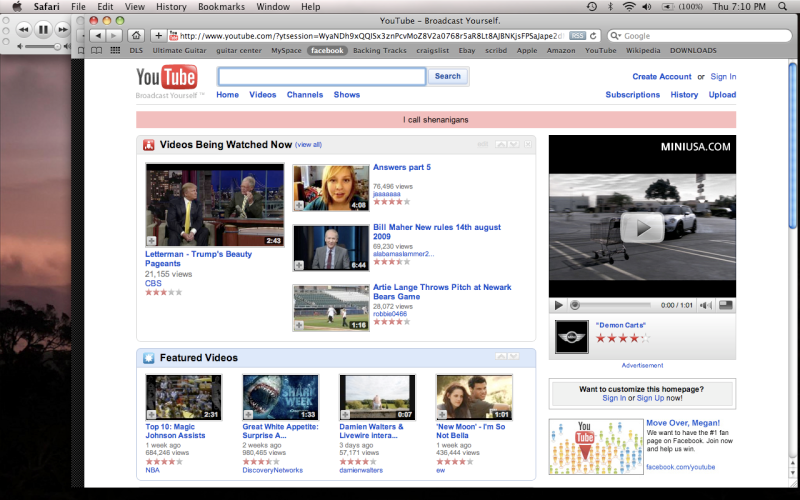Click the MINI logo channel icon

(571, 337)
